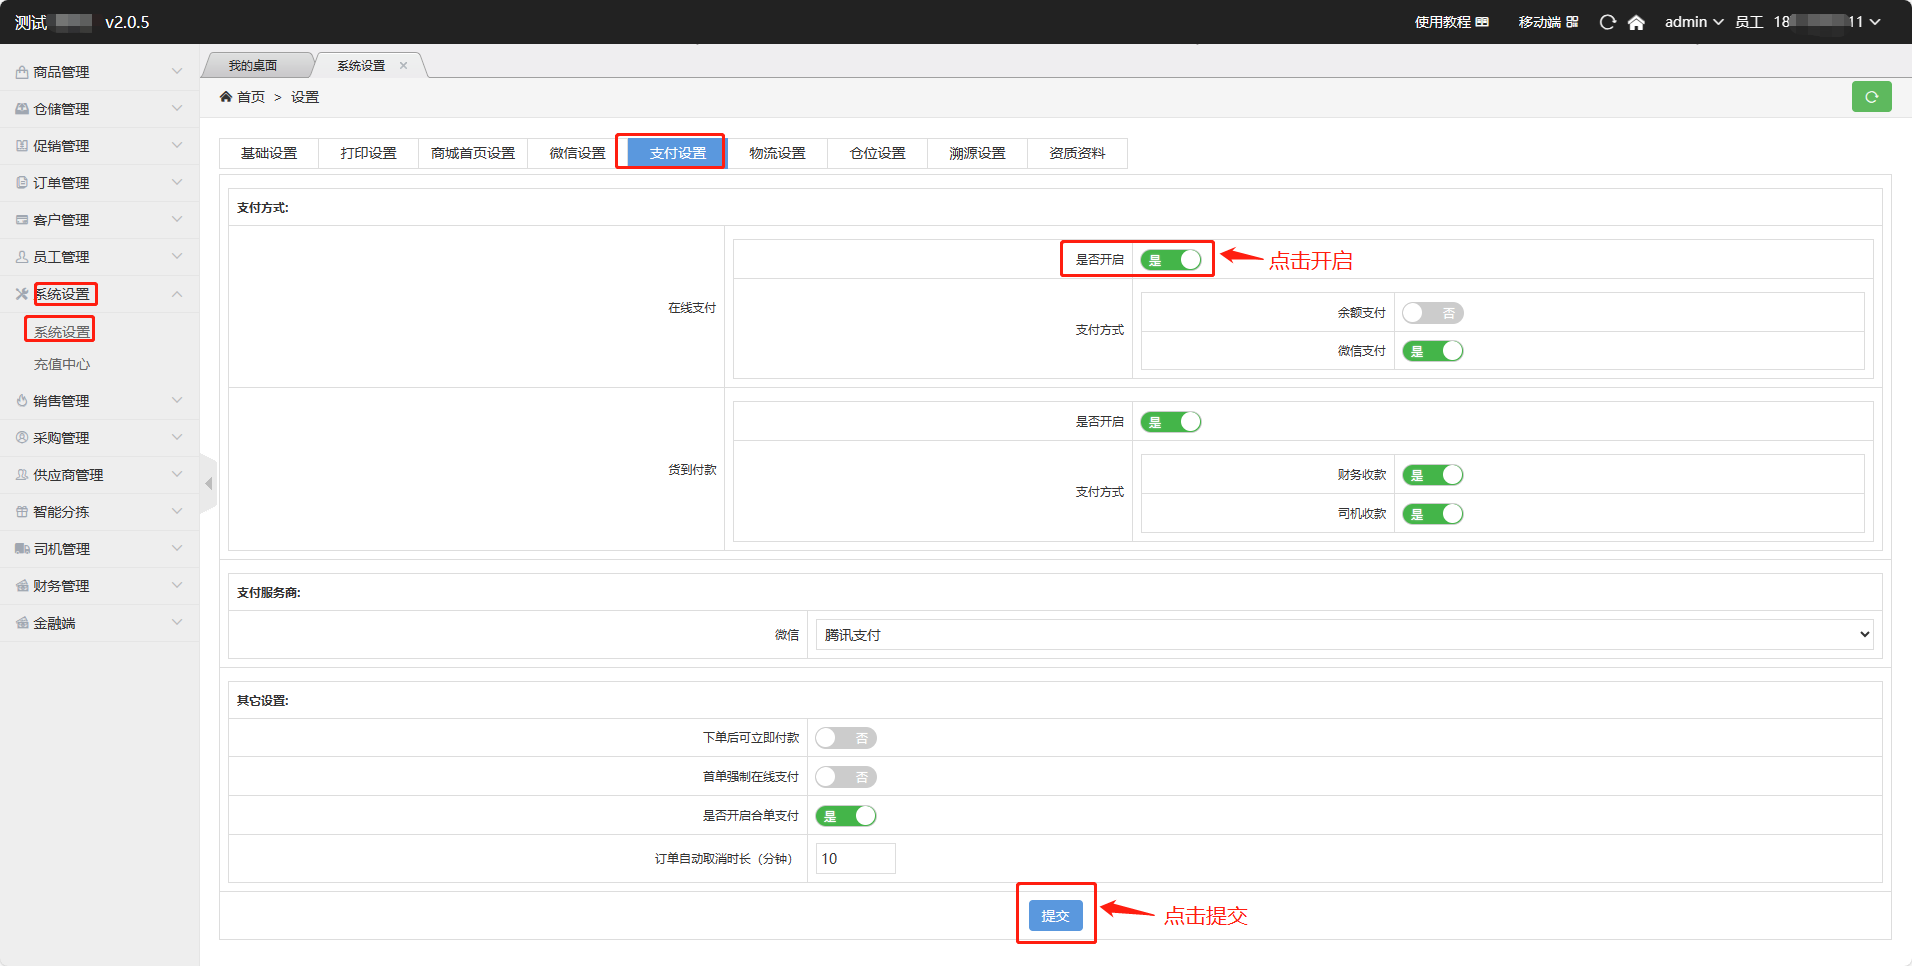The width and height of the screenshot is (1912, 966).
Task: Click the green reload button
Action: [x=1871, y=97]
